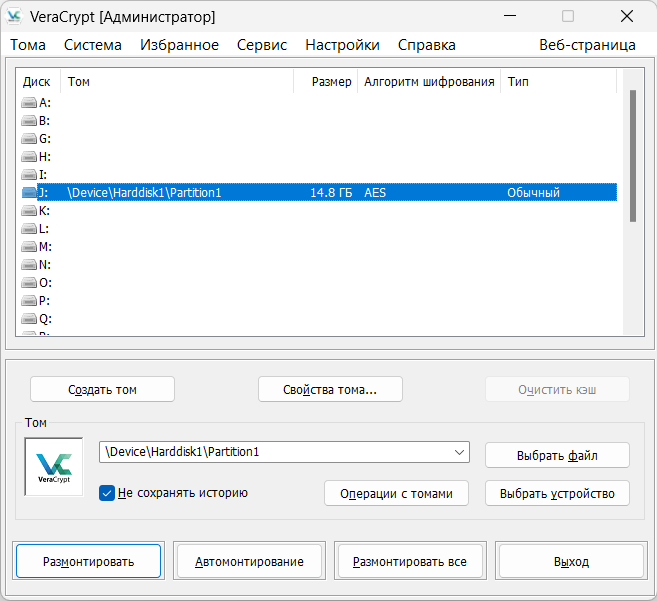Viewport: 657px width, 601px height.
Task: Click the Алгоритм шифрования column header
Action: (429, 81)
